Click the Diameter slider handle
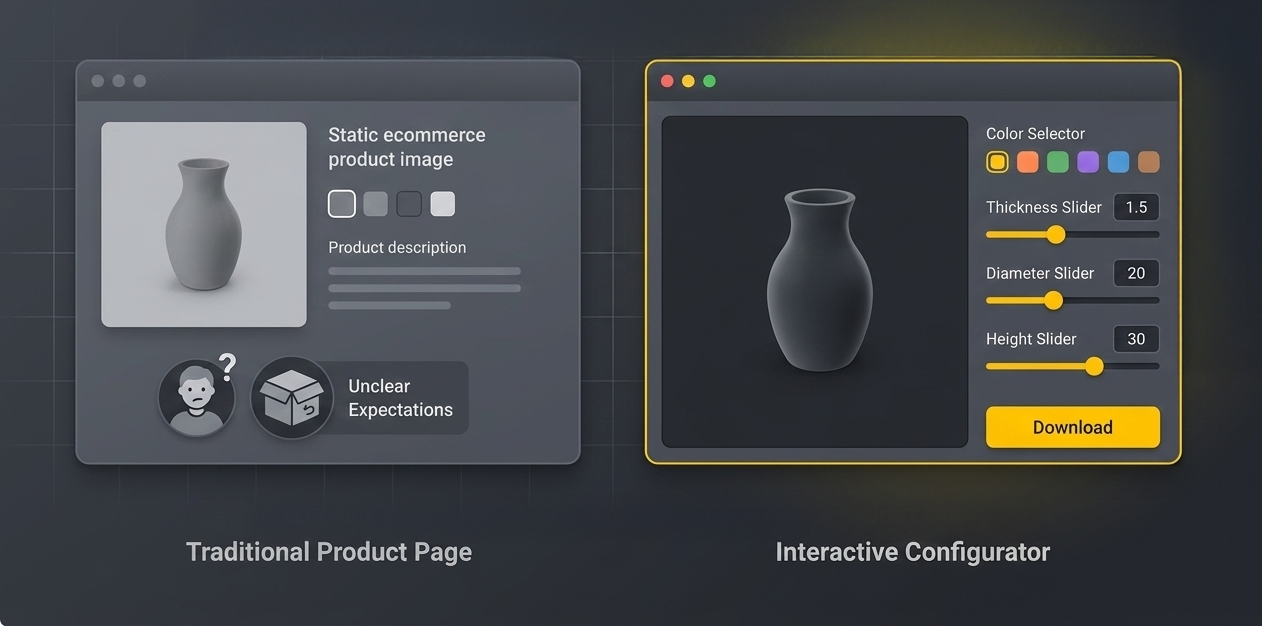Screen dimensions: 1262x626 (x=1053, y=300)
